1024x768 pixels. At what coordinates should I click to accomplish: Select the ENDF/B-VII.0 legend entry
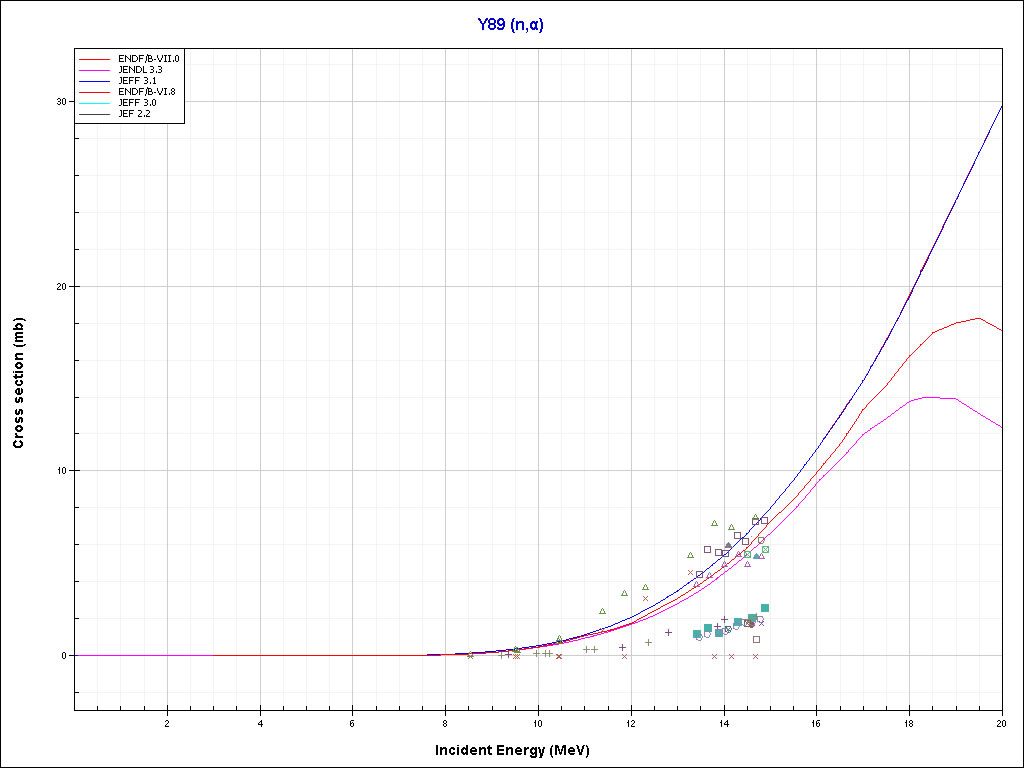pos(148,59)
